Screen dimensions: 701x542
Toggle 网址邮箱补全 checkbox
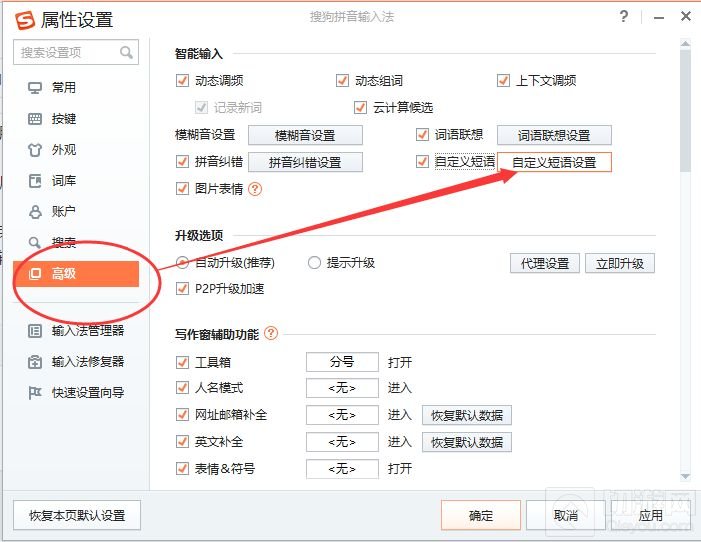click(x=182, y=415)
